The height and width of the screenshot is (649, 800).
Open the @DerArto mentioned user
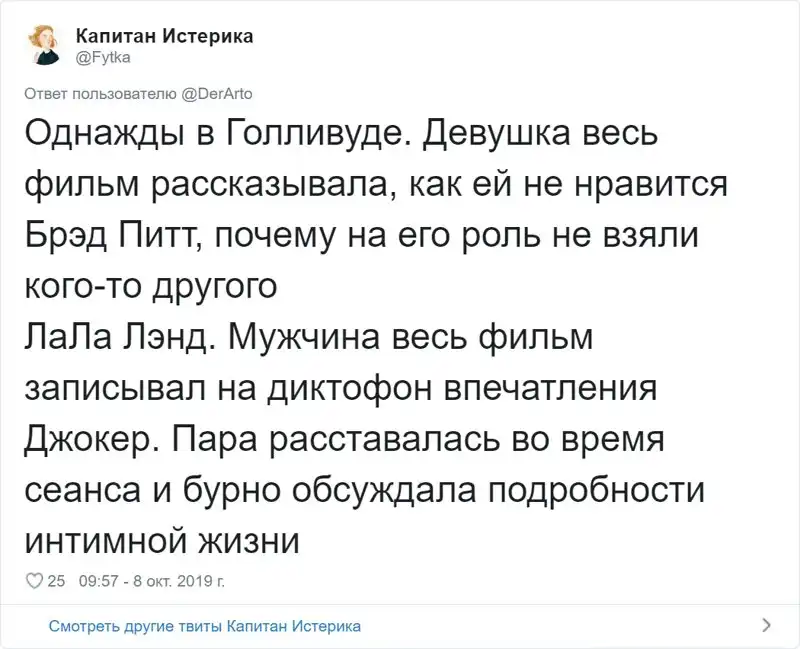pyautogui.click(x=218, y=95)
